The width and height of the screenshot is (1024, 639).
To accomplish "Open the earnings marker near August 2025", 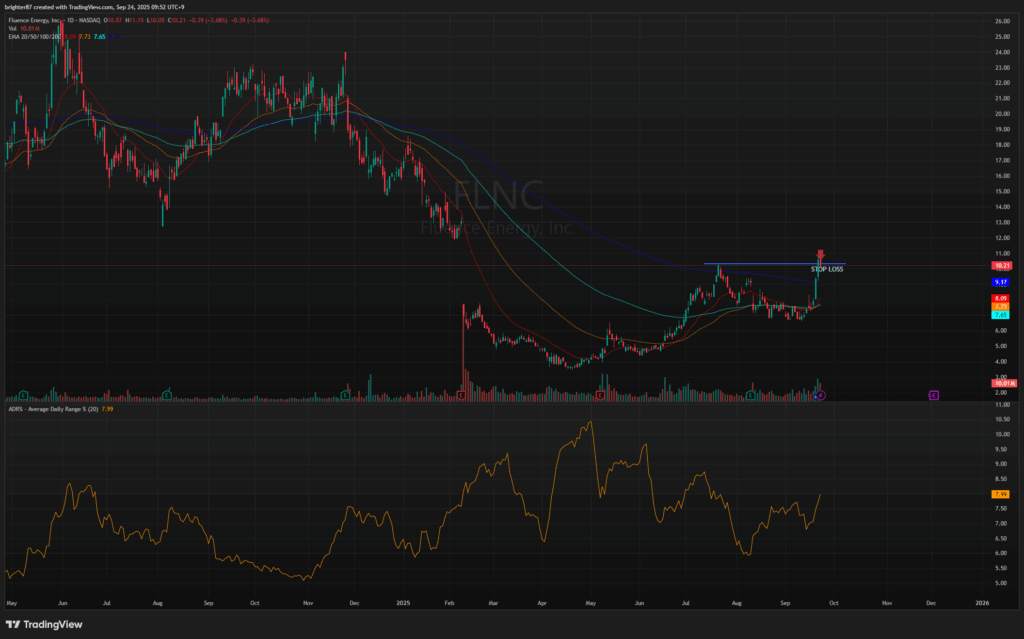I will coord(751,395).
